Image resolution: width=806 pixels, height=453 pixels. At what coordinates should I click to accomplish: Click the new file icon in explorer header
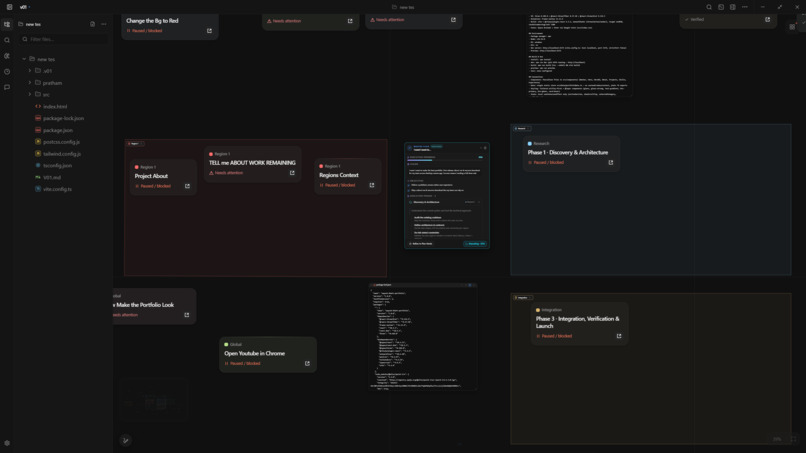pyautogui.click(x=93, y=24)
